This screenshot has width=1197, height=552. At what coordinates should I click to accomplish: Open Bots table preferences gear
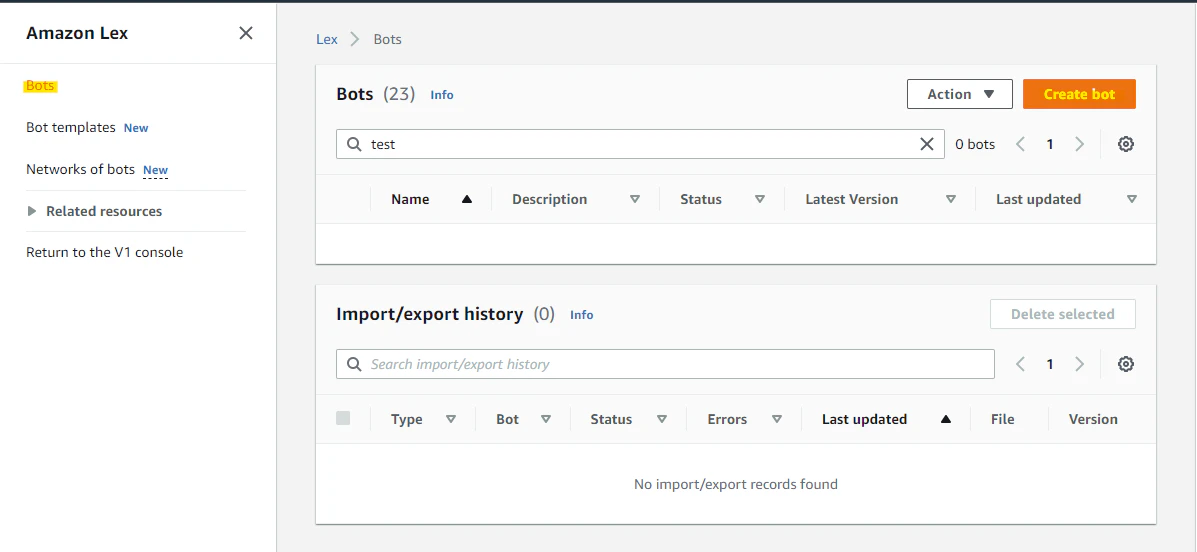click(1125, 144)
